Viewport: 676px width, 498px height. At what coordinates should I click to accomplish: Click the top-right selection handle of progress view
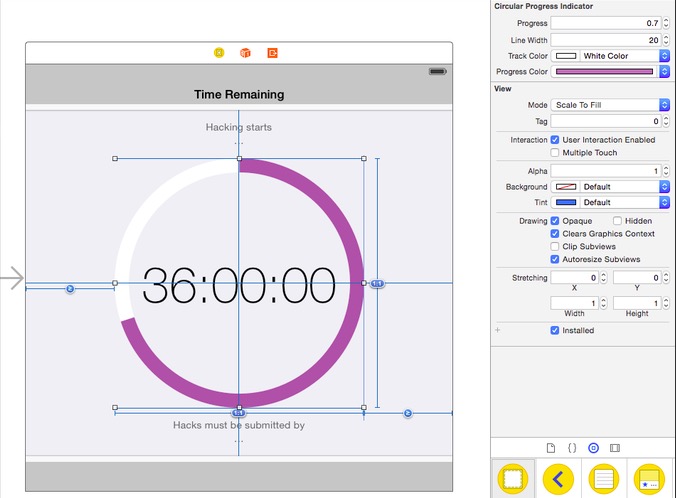pyautogui.click(x=364, y=159)
